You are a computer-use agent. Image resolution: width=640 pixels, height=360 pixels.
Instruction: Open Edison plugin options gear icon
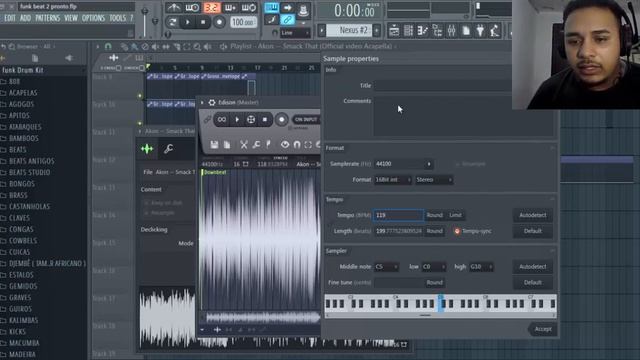pos(212,102)
